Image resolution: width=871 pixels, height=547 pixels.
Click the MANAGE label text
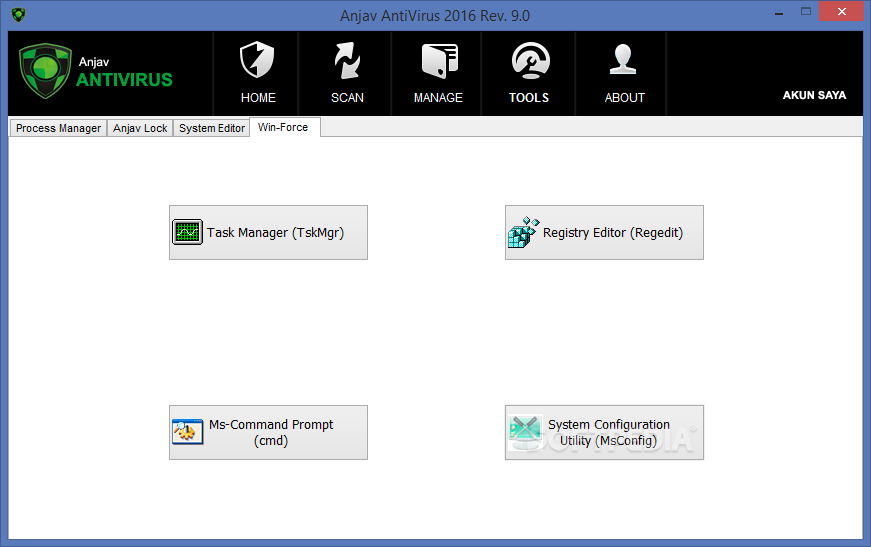[438, 98]
